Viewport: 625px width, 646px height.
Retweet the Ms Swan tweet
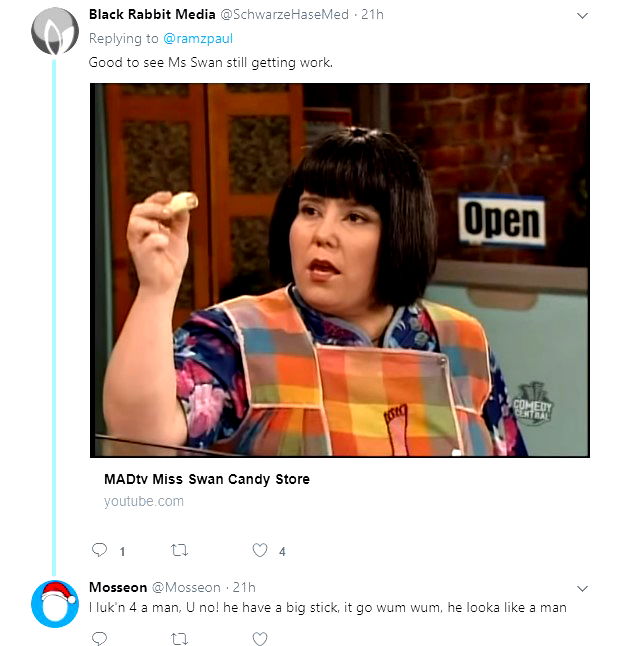pyautogui.click(x=179, y=550)
